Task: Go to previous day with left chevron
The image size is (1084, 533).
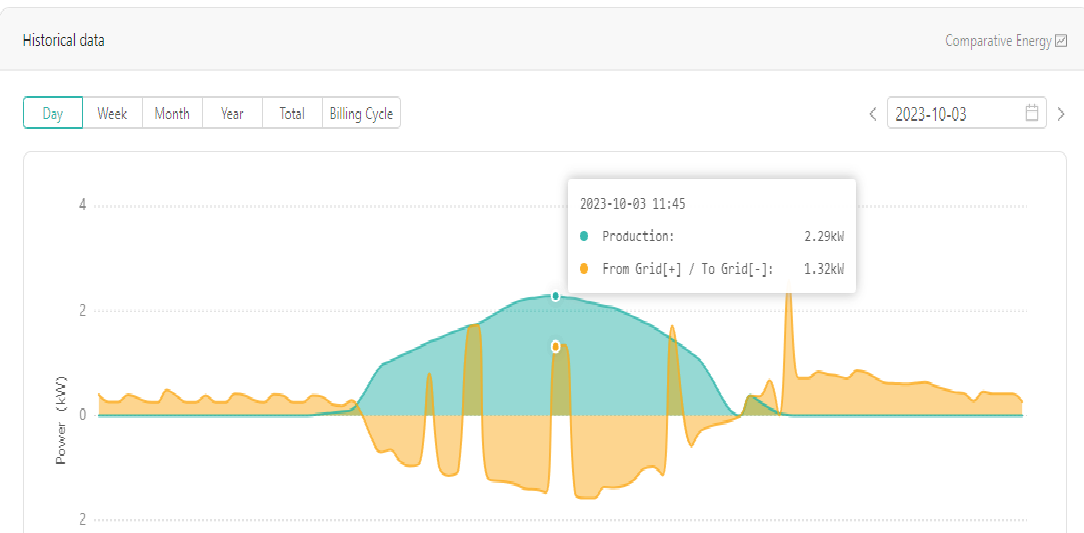Action: [873, 114]
